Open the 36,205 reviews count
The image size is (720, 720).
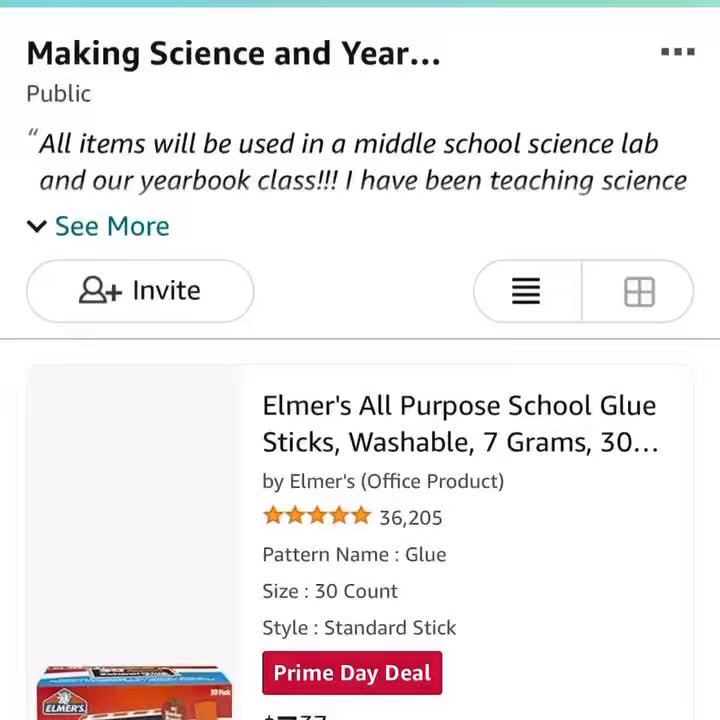tap(411, 518)
